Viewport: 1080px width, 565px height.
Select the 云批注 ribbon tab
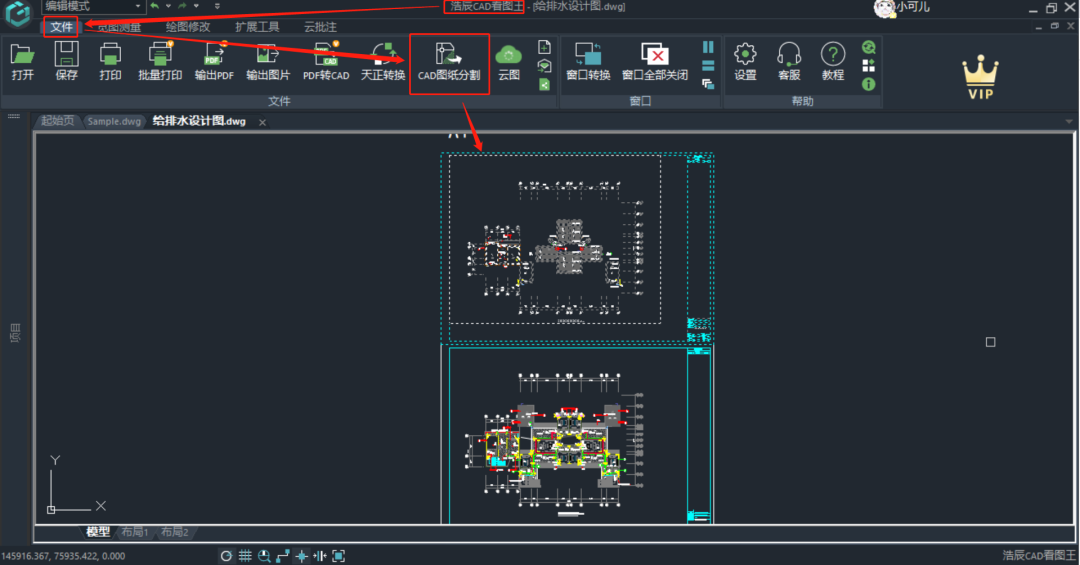(320, 27)
